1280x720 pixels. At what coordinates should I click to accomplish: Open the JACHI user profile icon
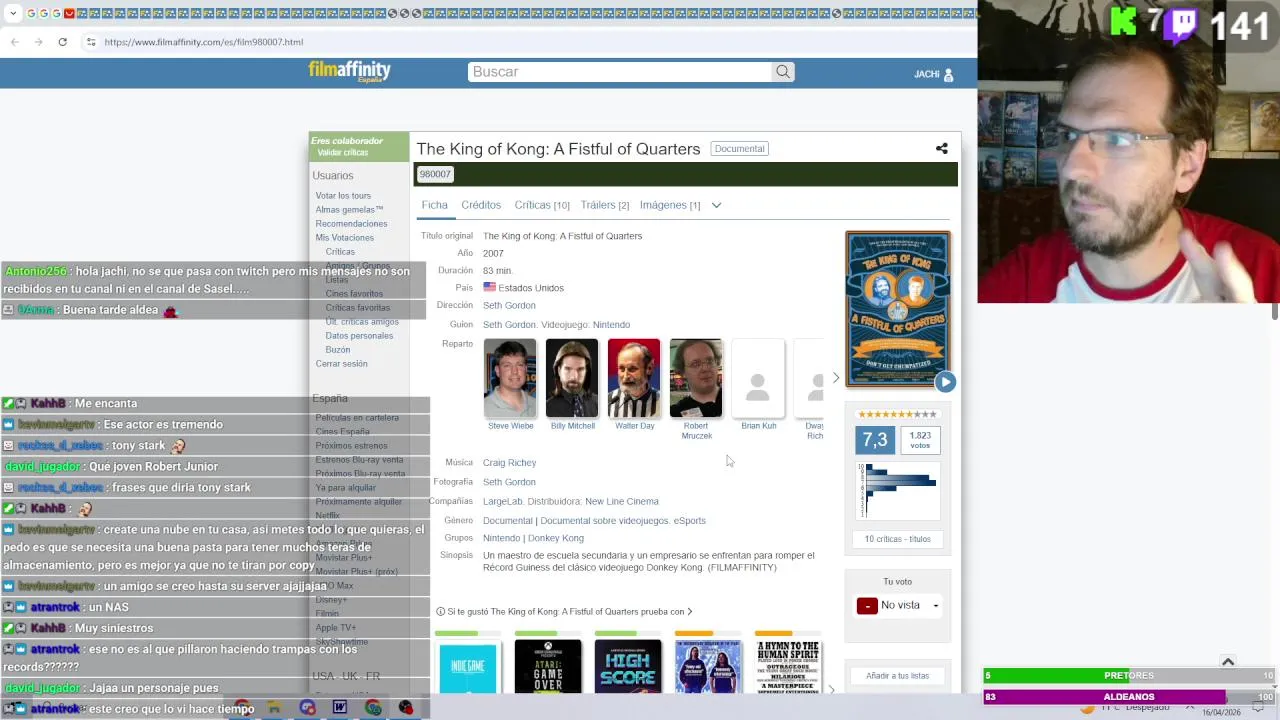pyautogui.click(x=948, y=74)
